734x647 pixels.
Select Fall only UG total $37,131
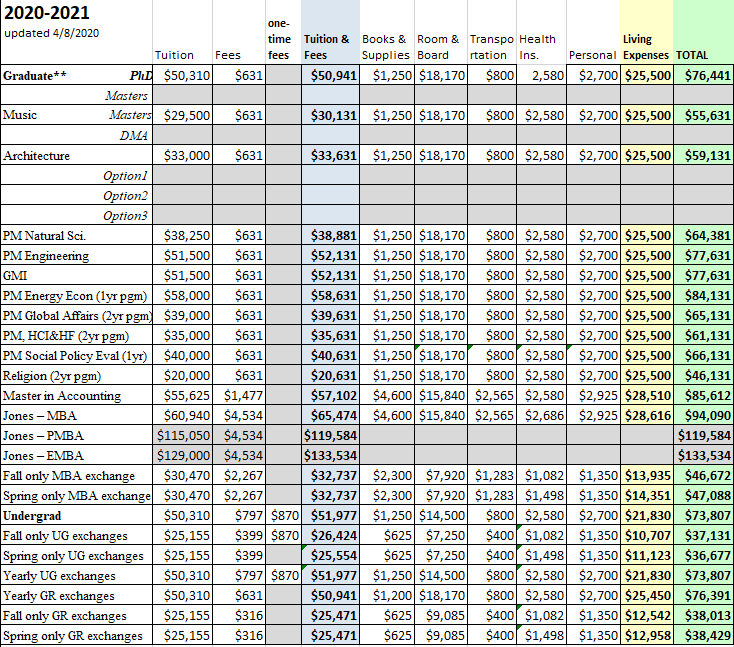coord(707,536)
